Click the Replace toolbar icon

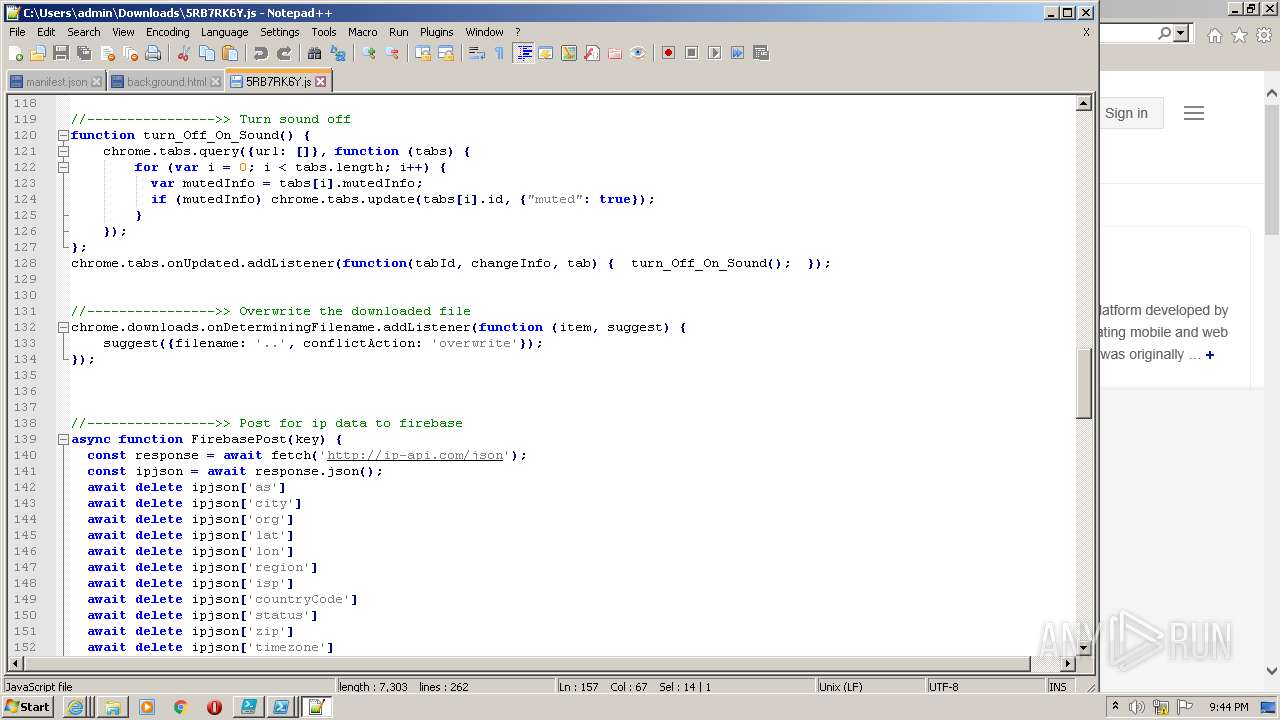click(338, 53)
